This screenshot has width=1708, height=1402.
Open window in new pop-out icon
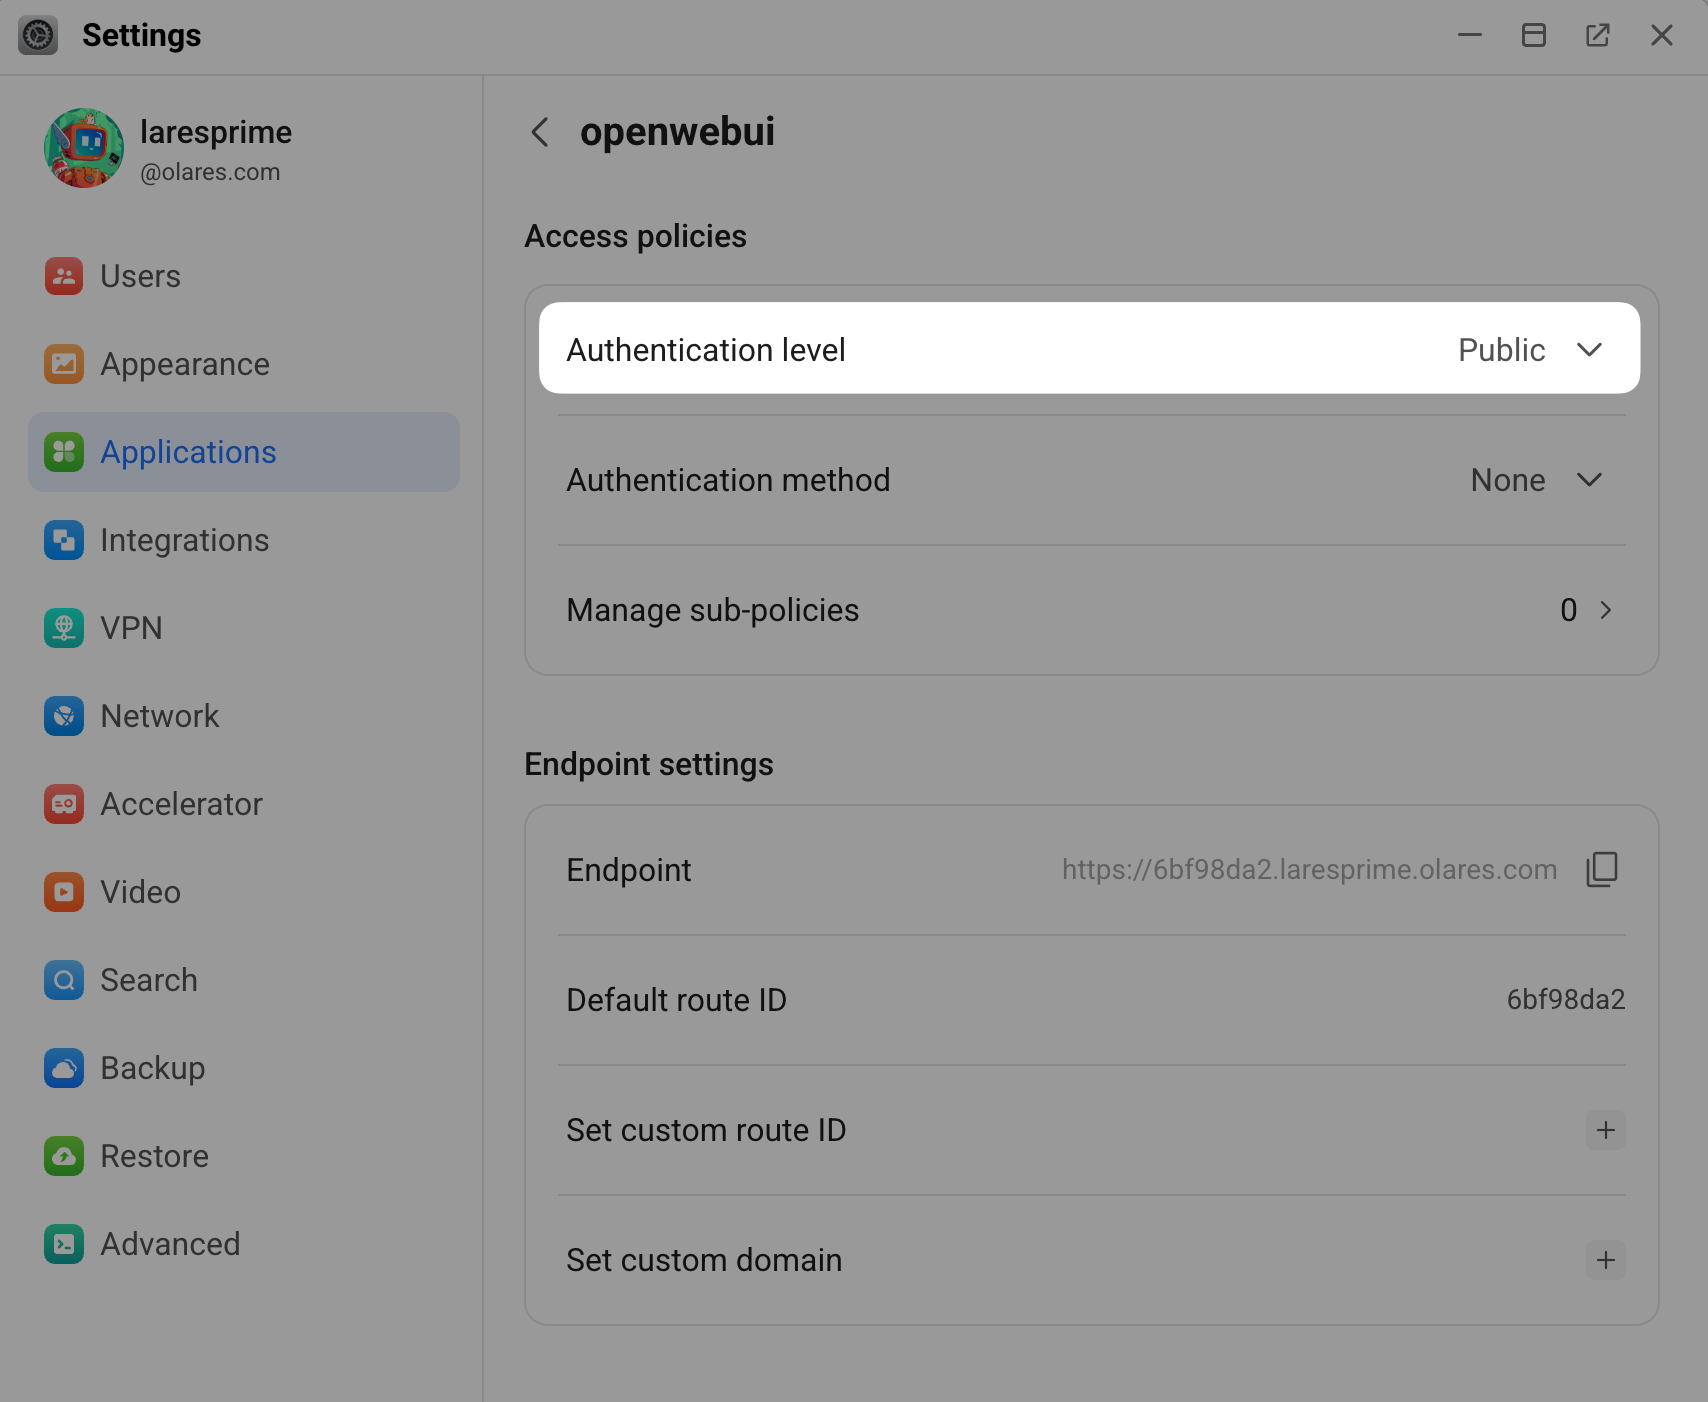pyautogui.click(x=1598, y=35)
